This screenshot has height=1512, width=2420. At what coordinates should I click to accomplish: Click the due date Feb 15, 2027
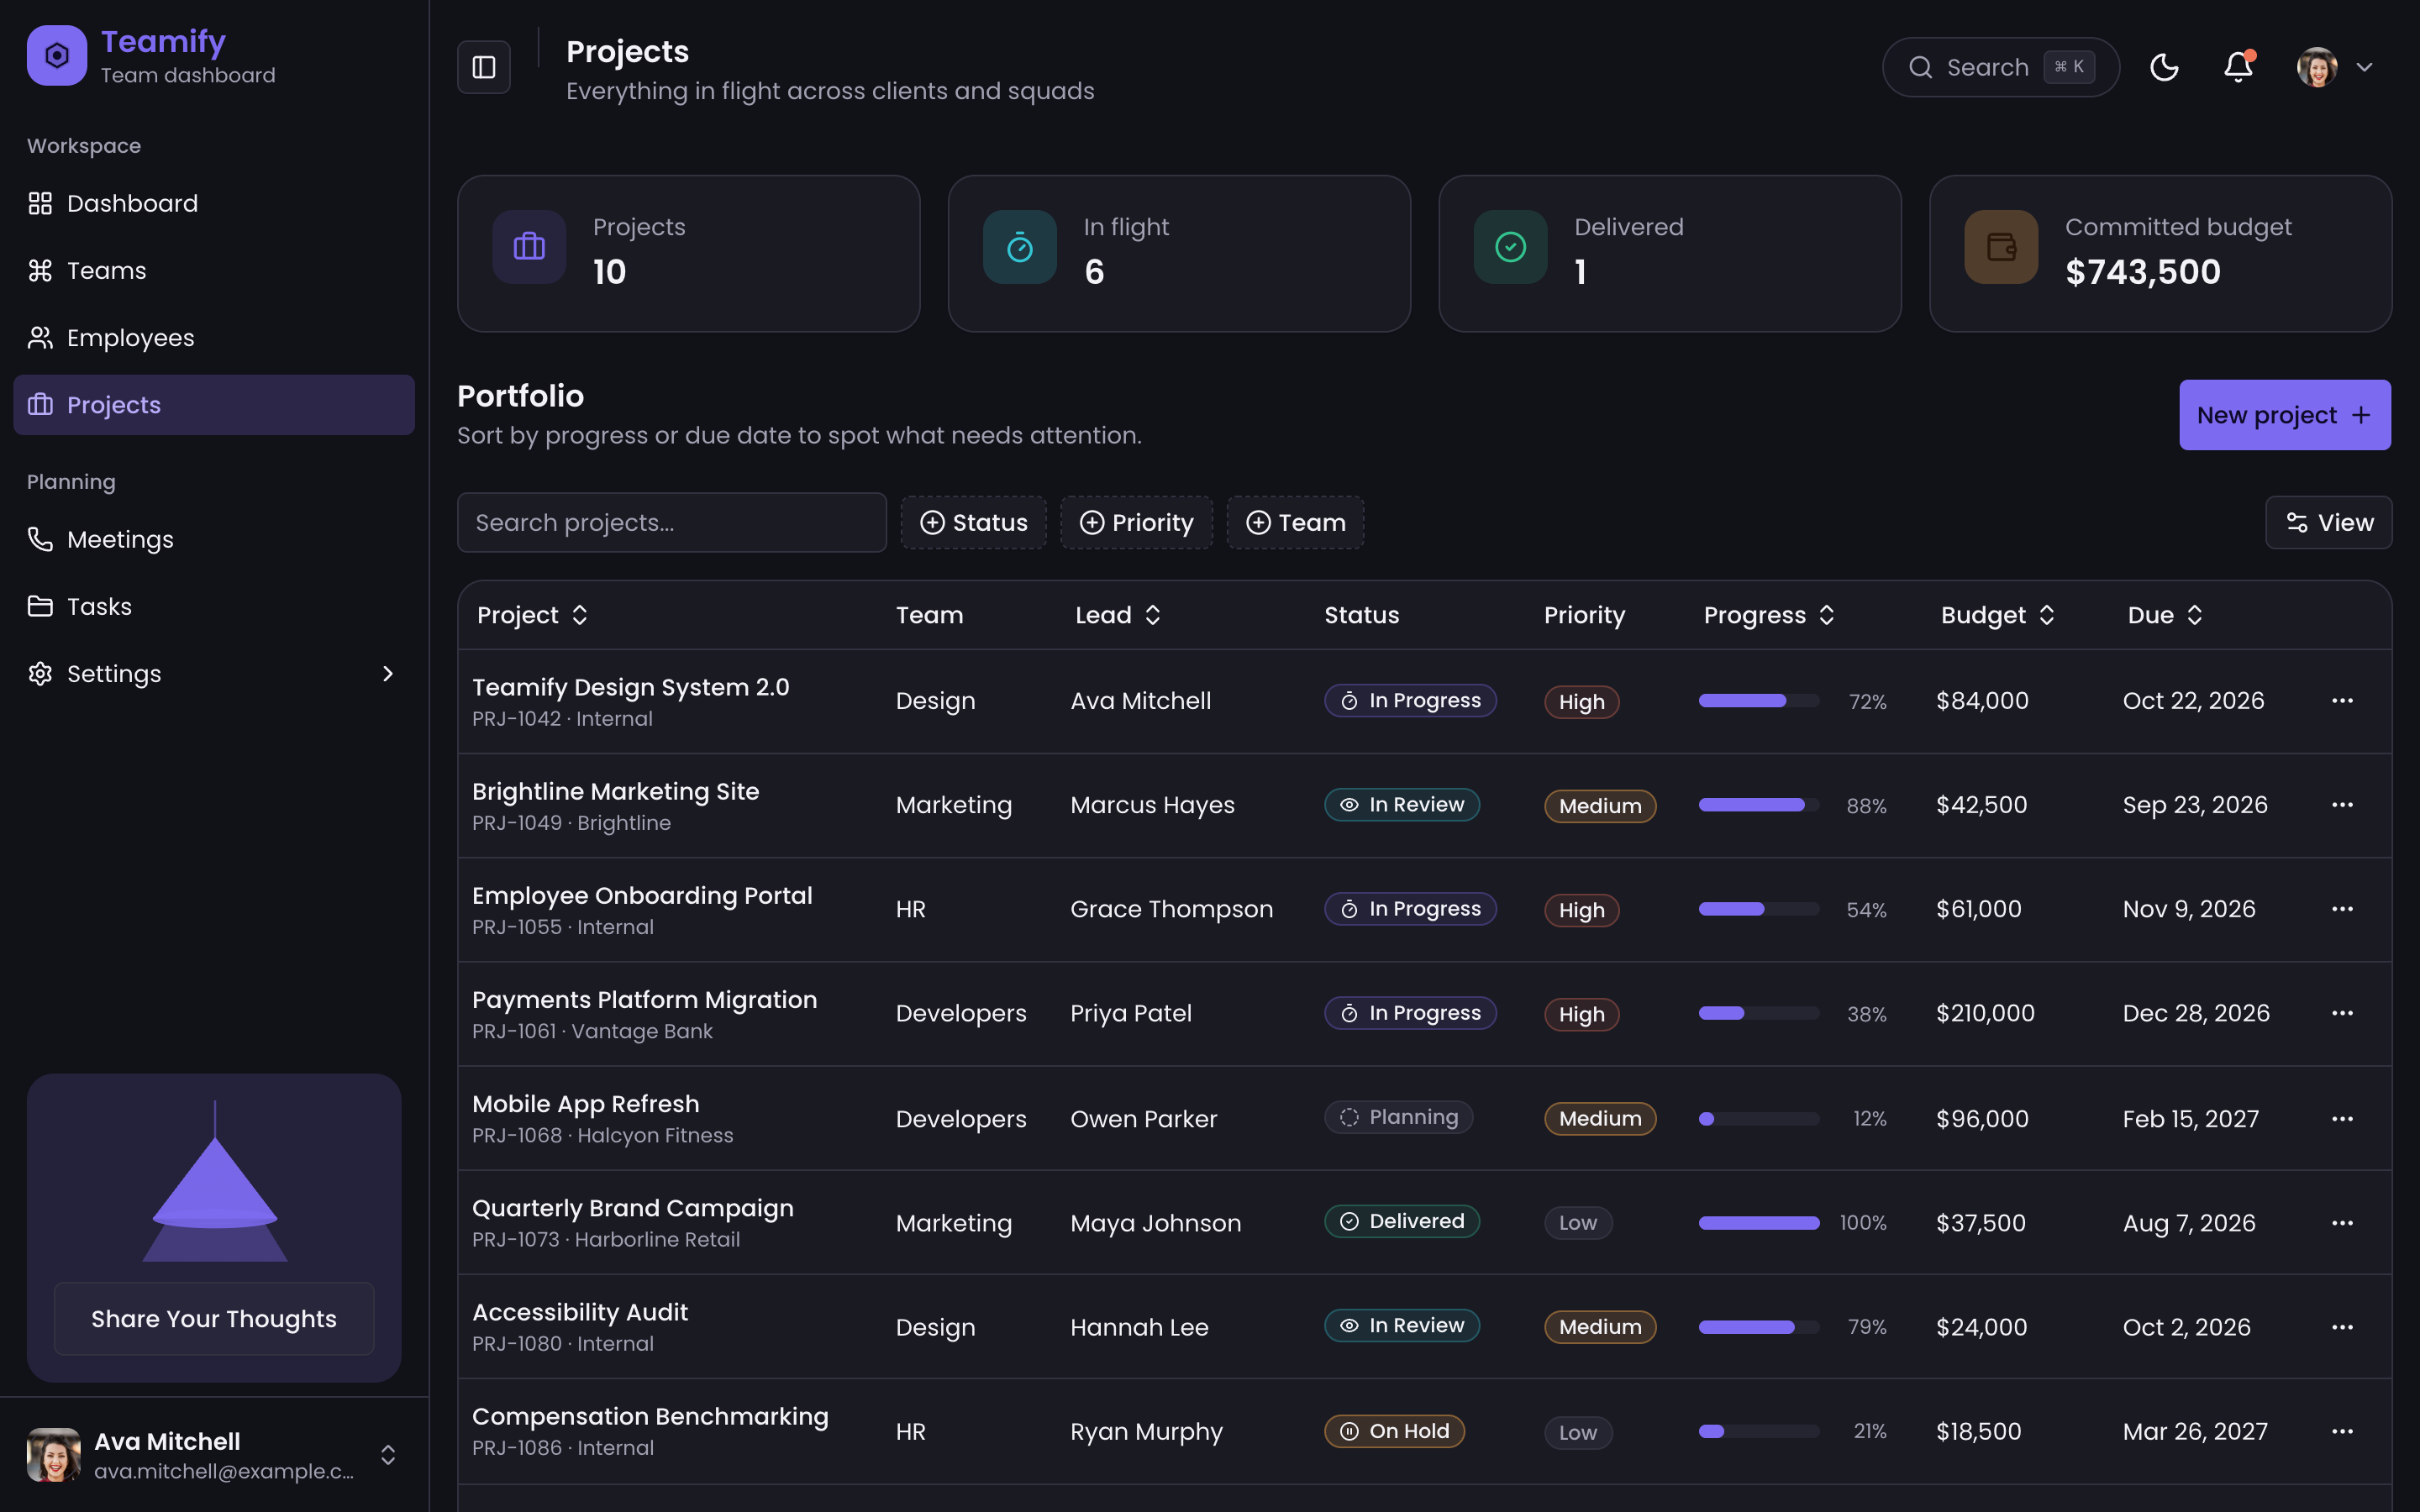[2190, 1119]
